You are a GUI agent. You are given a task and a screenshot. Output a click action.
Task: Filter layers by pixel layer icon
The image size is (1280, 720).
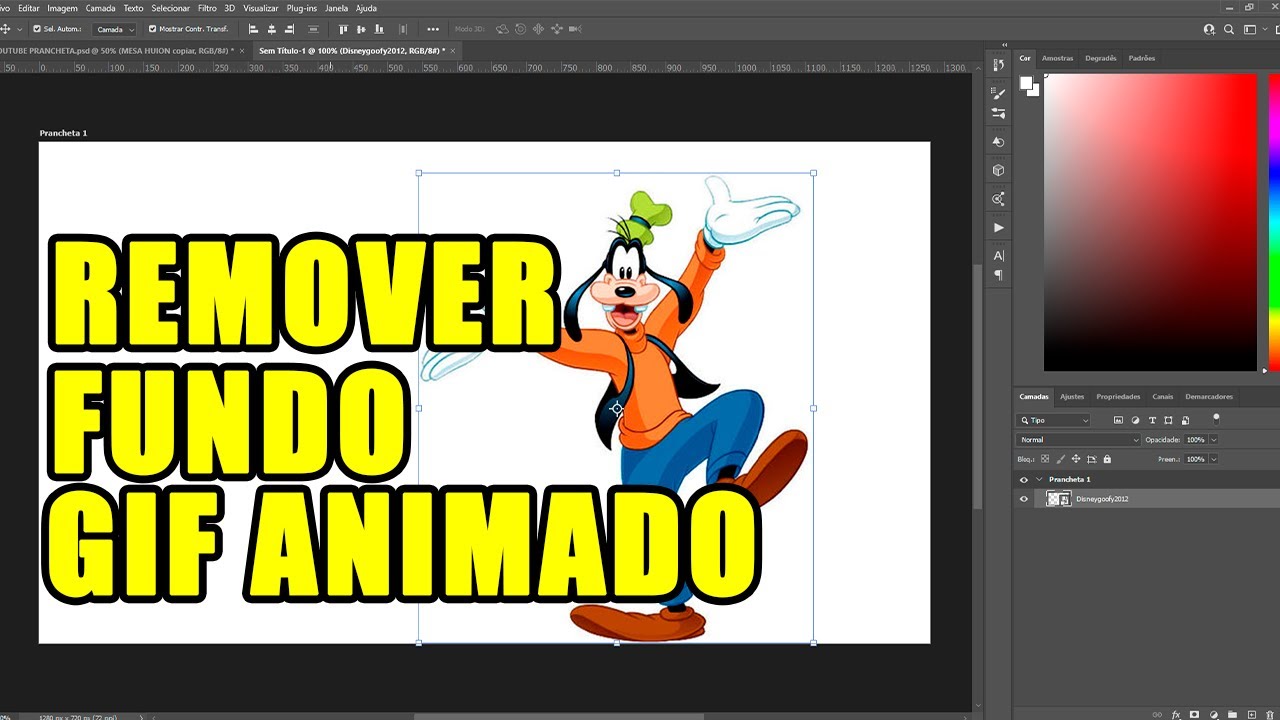pos(1119,421)
